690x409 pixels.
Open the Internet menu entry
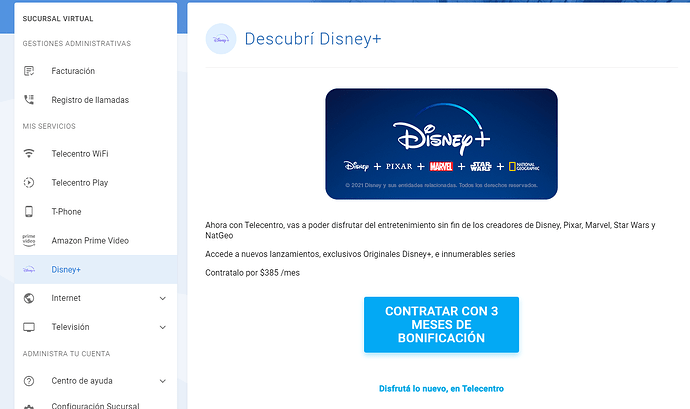coord(95,298)
